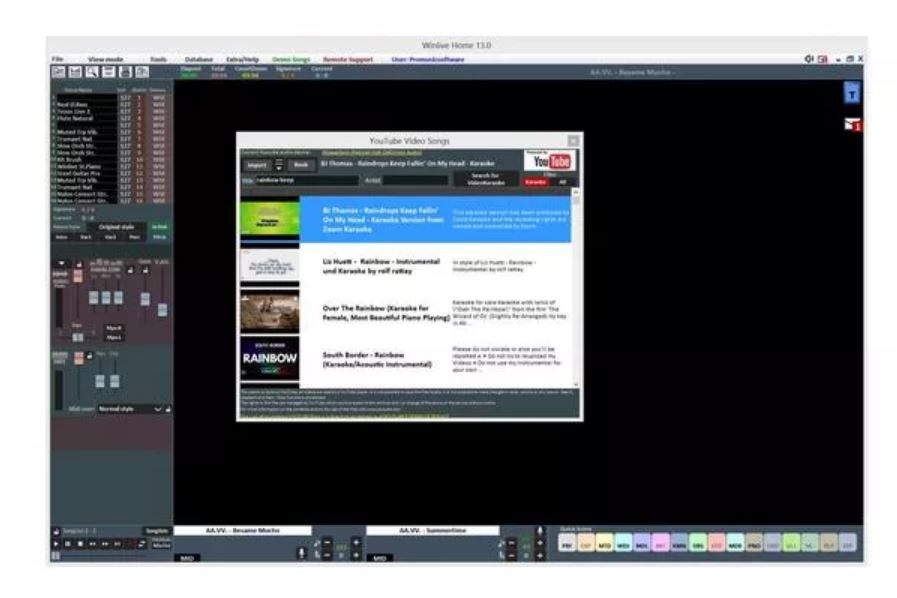Click the Book button in the YouTube dialog
The height and width of the screenshot is (598, 897).
(301, 165)
